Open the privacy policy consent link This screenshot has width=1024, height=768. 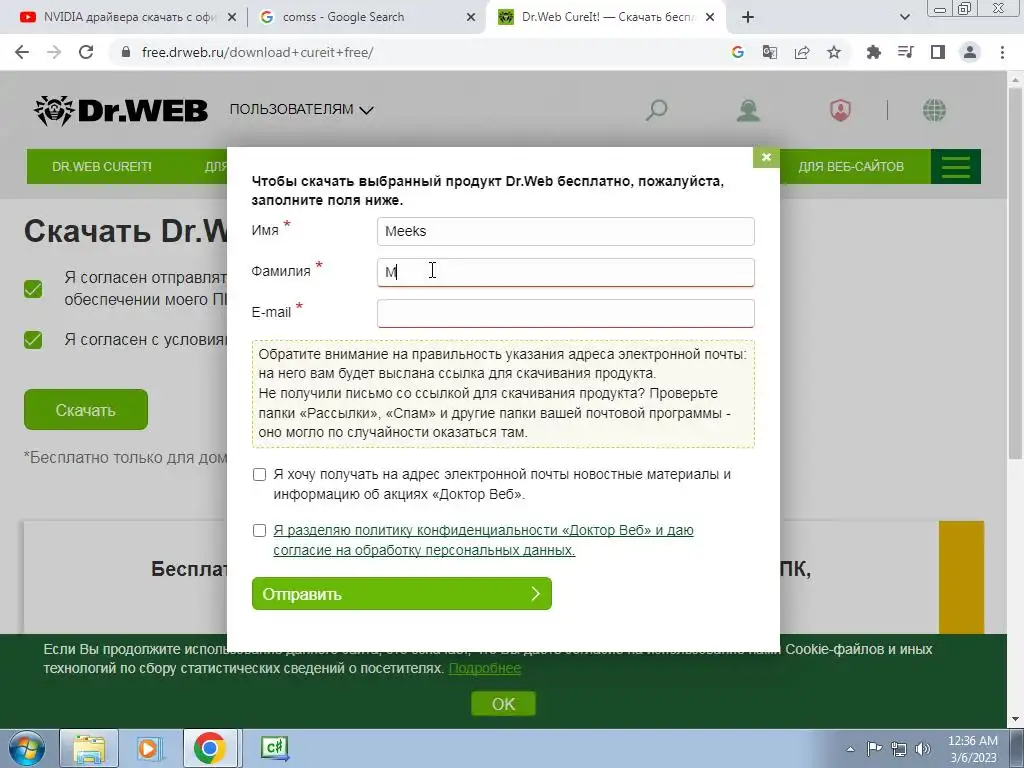tap(483, 540)
